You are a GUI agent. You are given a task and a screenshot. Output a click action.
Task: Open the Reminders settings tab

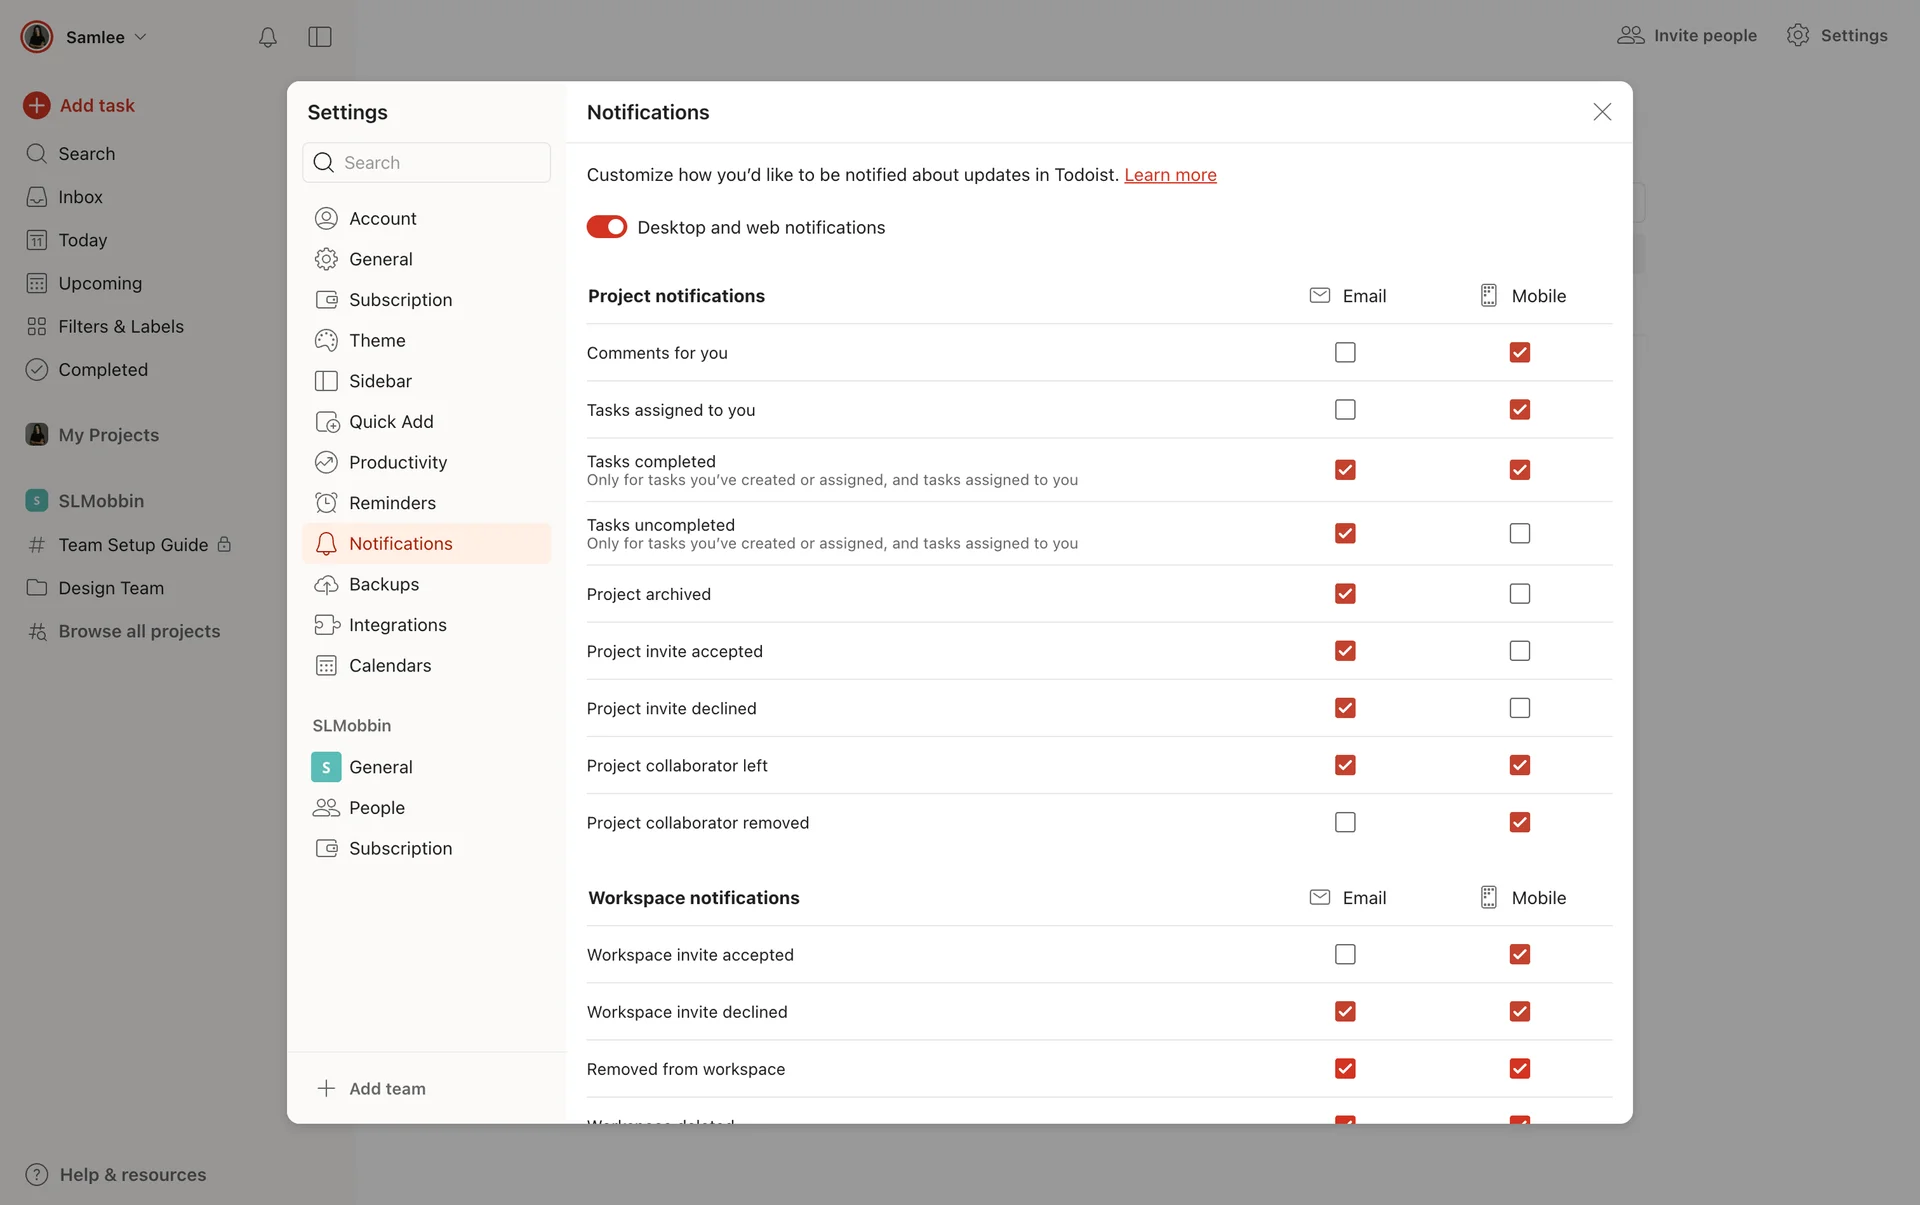click(392, 503)
